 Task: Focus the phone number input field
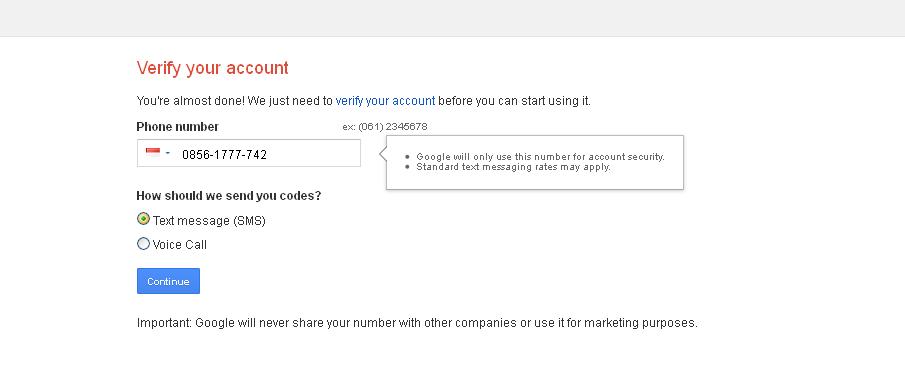(249, 153)
